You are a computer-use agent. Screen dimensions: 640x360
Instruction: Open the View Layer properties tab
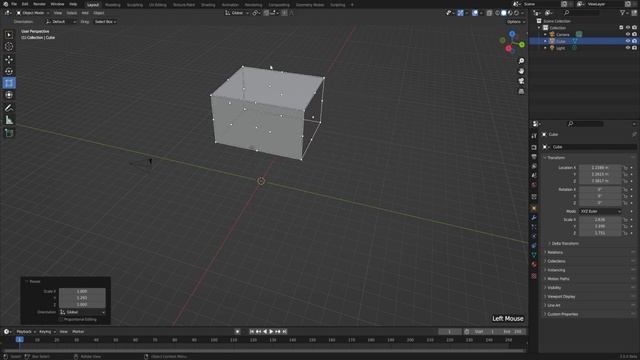(534, 167)
